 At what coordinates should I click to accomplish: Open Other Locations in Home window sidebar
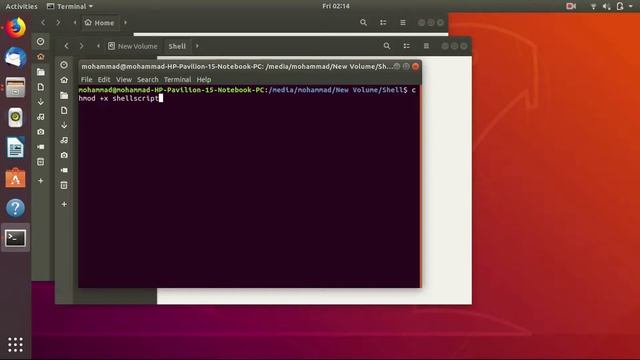[40, 180]
